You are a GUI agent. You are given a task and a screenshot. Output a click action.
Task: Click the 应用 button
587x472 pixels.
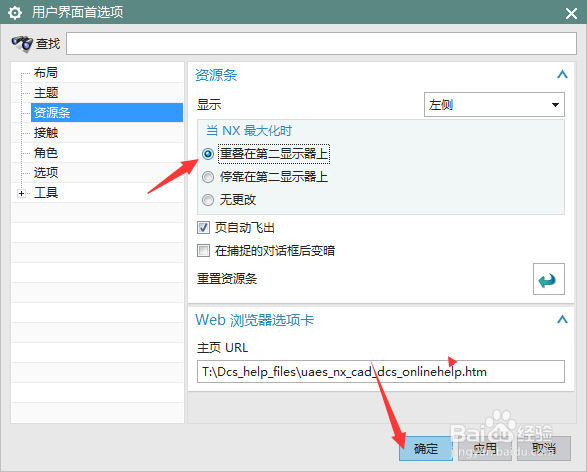coord(485,448)
